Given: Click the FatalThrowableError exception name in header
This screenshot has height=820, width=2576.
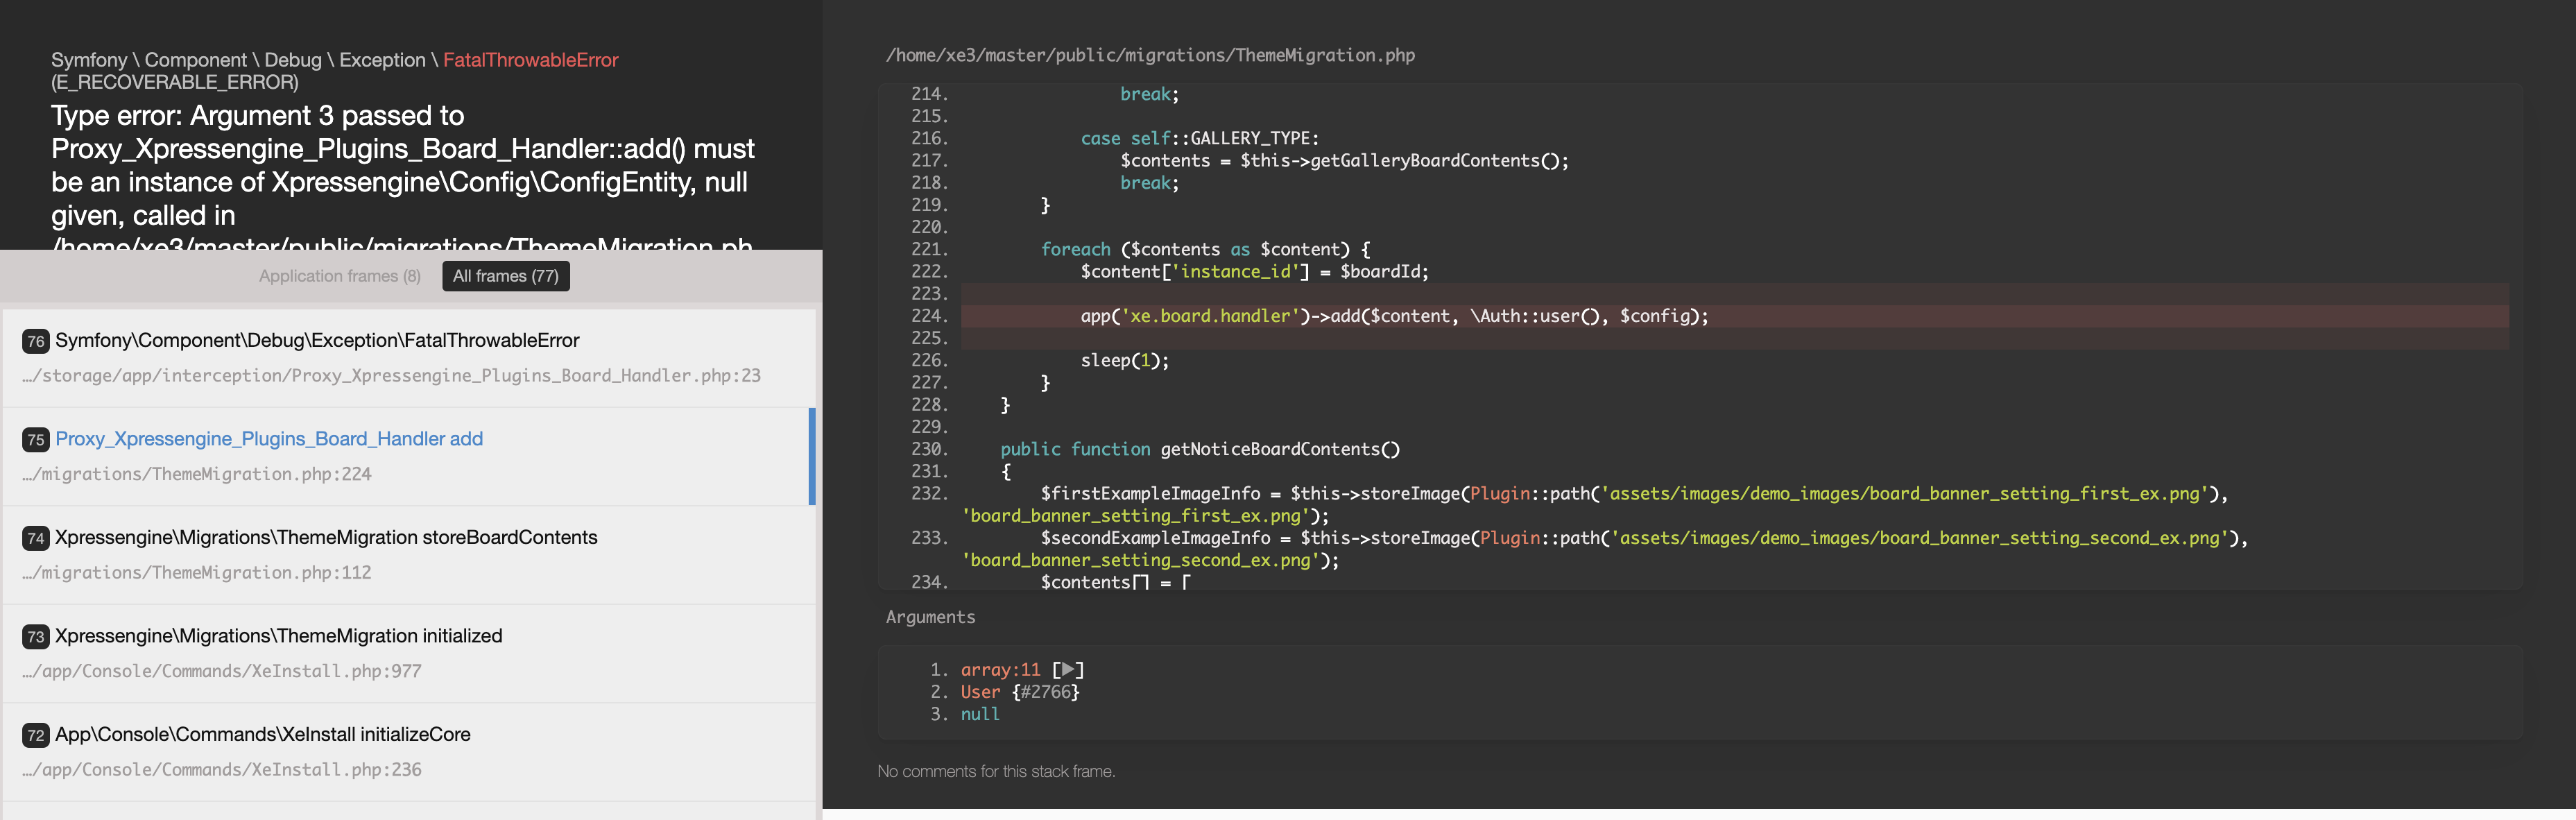Looking at the screenshot, I should pos(531,60).
